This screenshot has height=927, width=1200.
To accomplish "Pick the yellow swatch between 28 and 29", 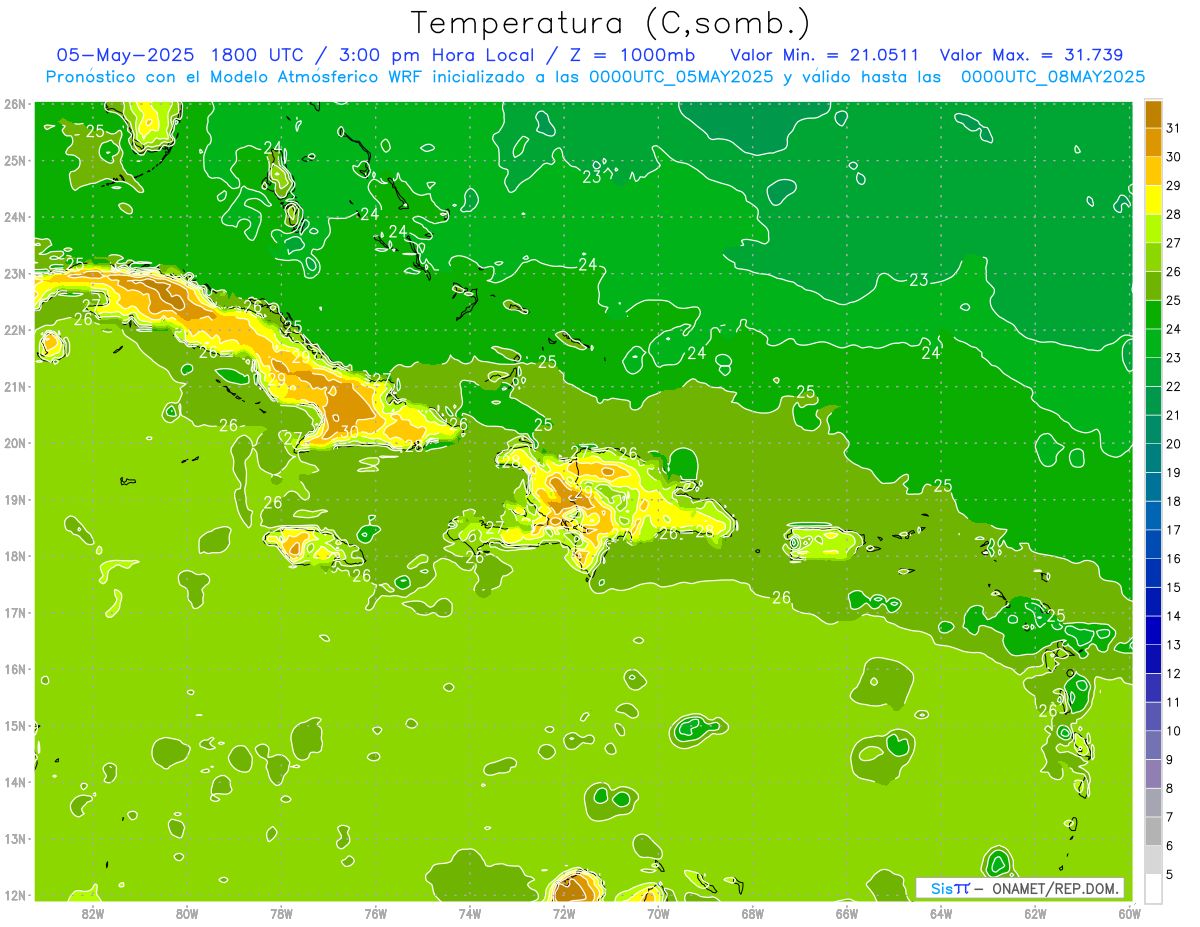I will coord(1153,199).
